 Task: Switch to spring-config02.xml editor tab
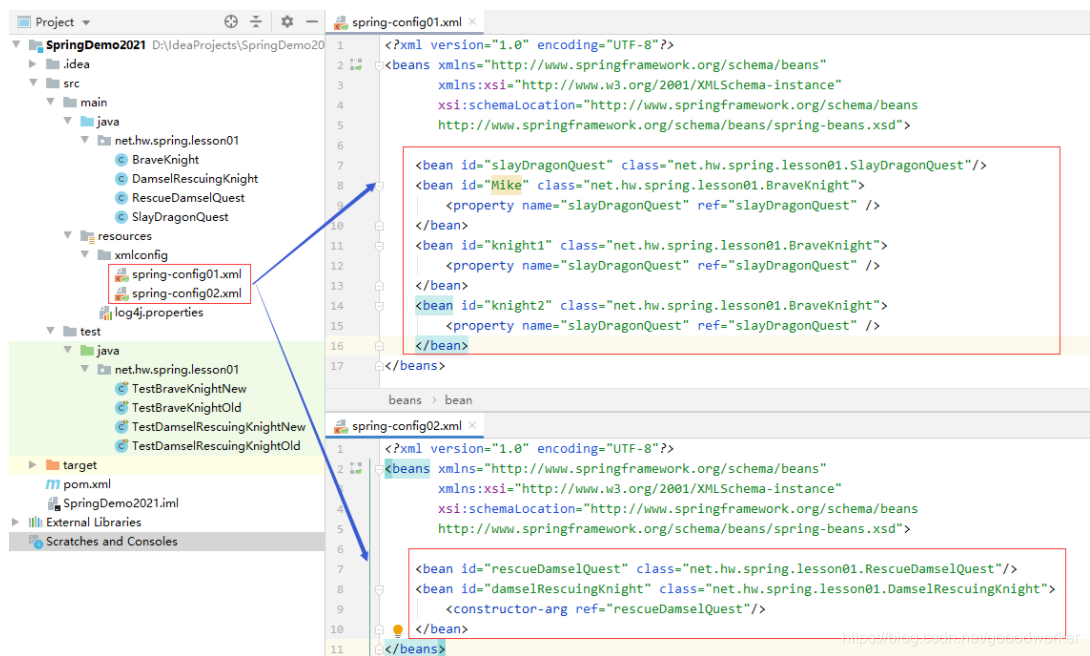(x=406, y=426)
